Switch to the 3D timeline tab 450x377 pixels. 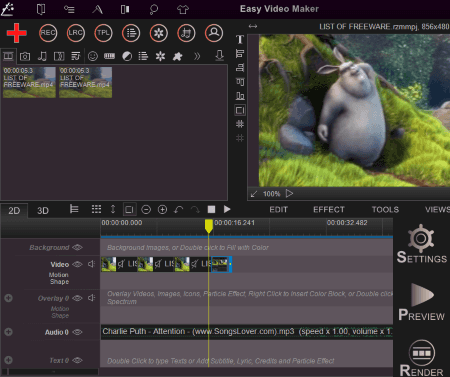pyautogui.click(x=43, y=211)
